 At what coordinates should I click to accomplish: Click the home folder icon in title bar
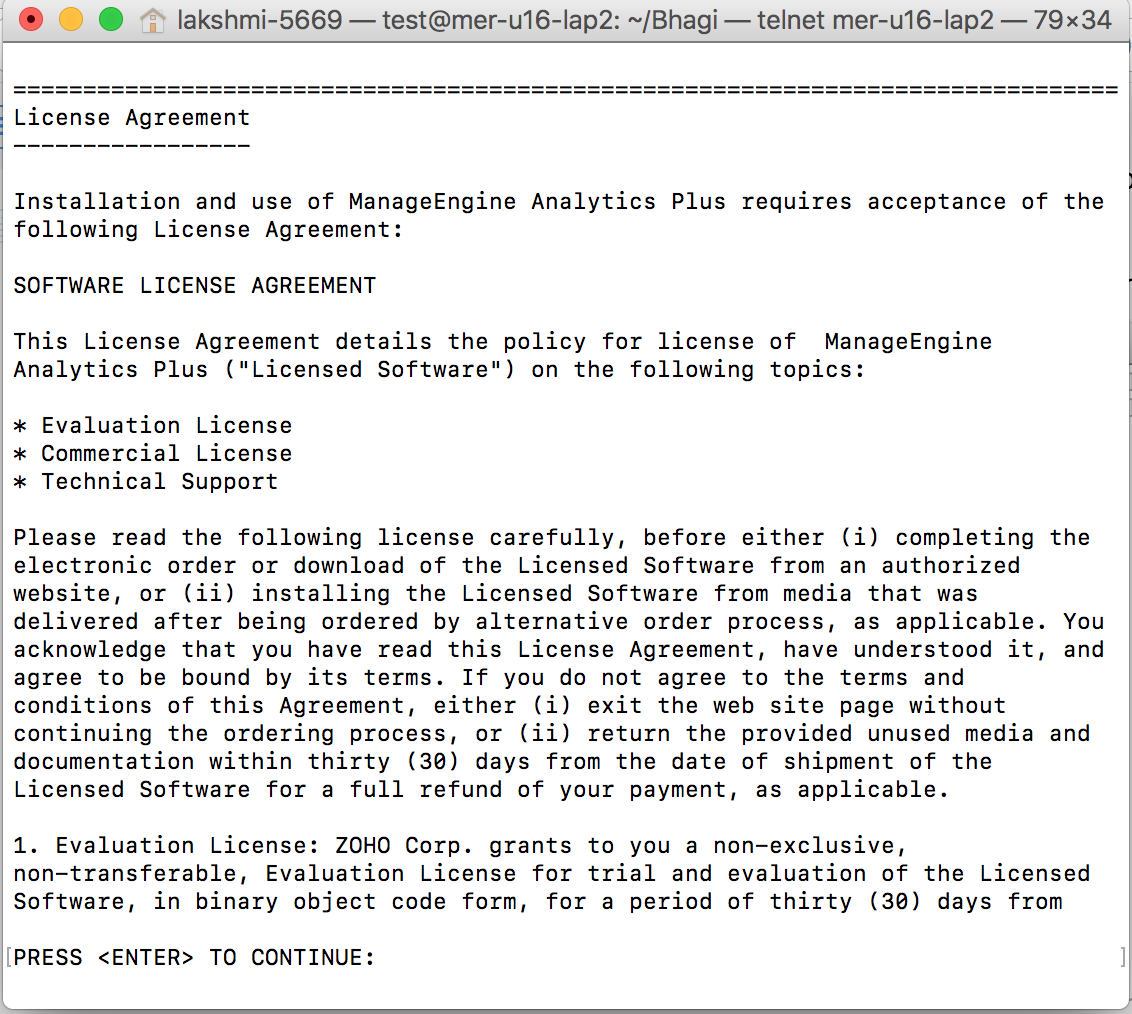tap(153, 20)
